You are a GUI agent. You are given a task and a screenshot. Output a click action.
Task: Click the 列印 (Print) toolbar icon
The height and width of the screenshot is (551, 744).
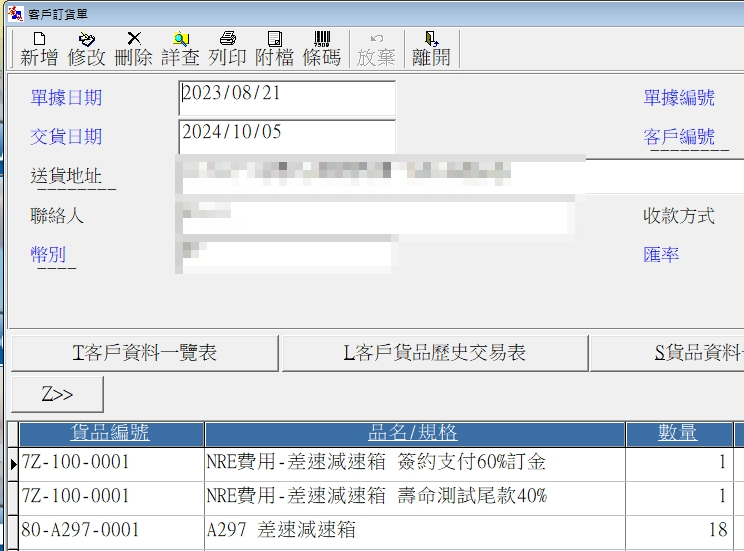point(227,49)
